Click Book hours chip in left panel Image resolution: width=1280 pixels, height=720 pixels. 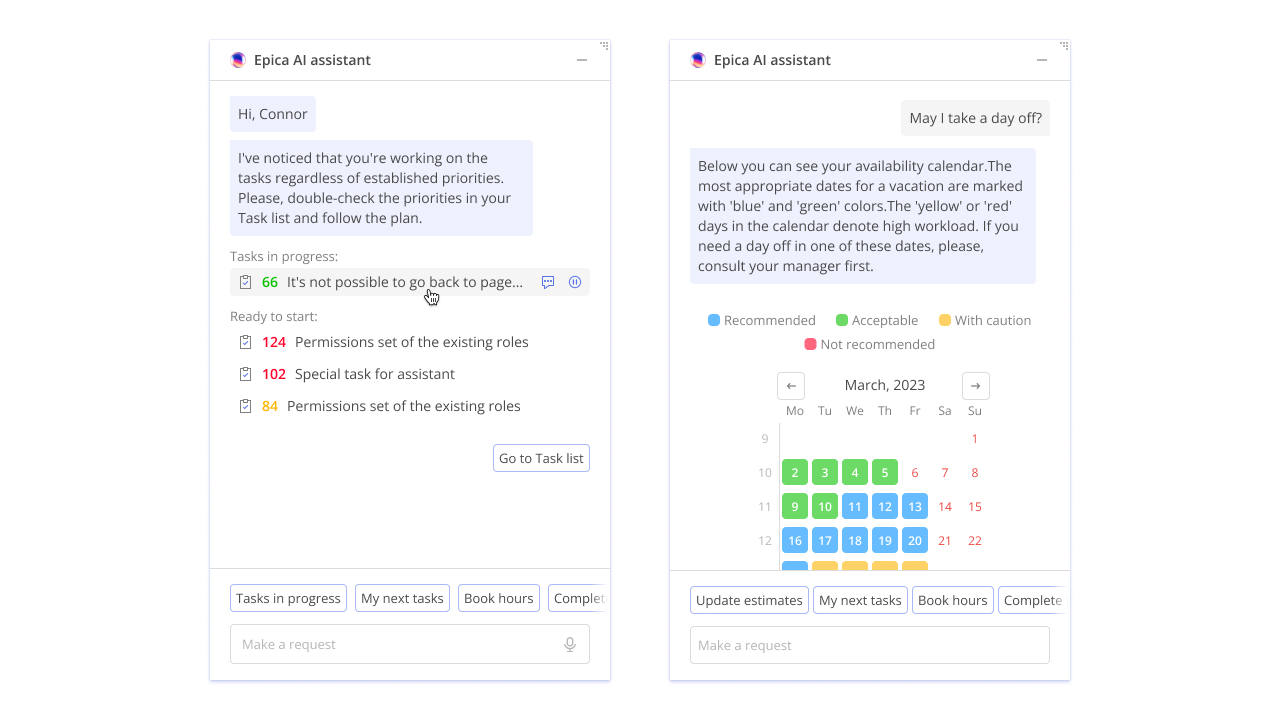pyautogui.click(x=499, y=598)
